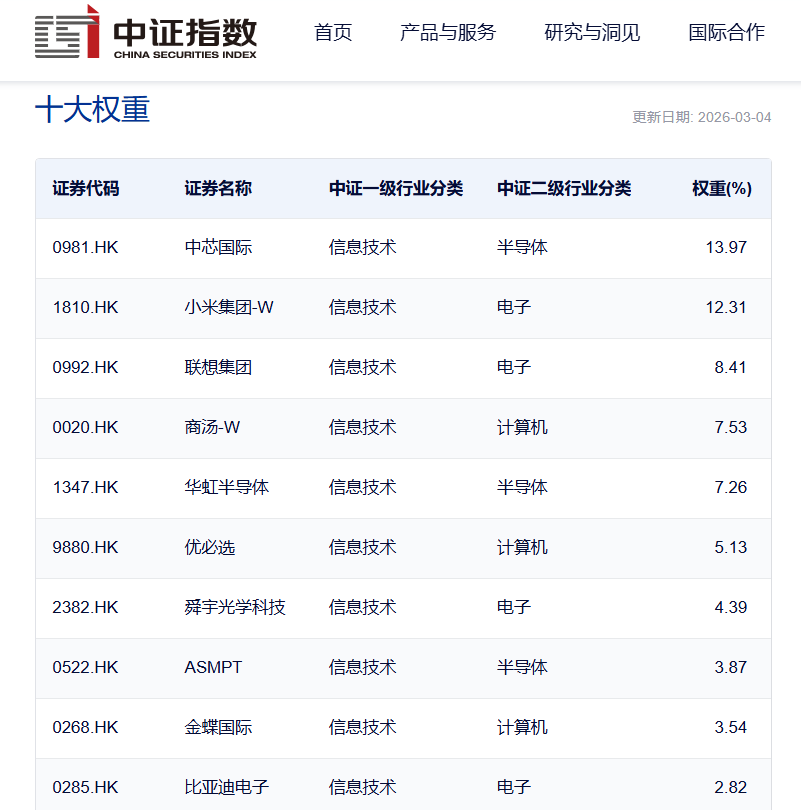
Task: Select code 9880.HK cell
Action: coord(85,547)
